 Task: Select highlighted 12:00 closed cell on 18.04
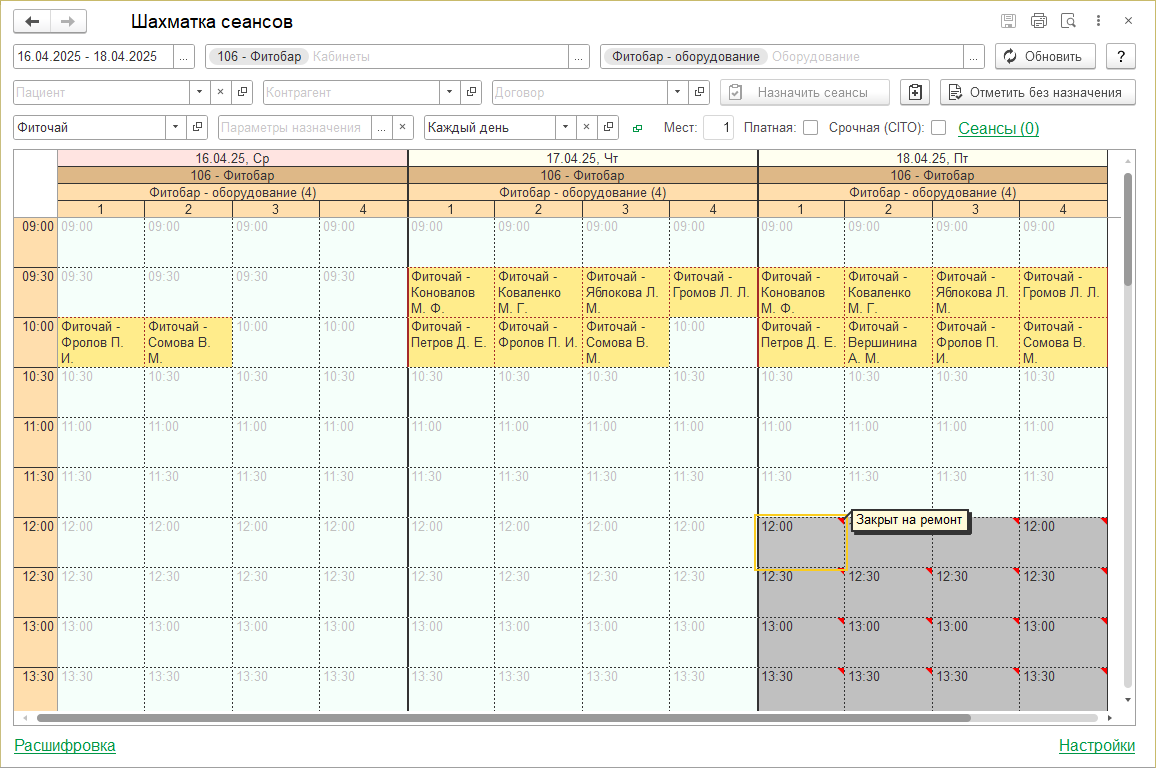[x=801, y=542]
